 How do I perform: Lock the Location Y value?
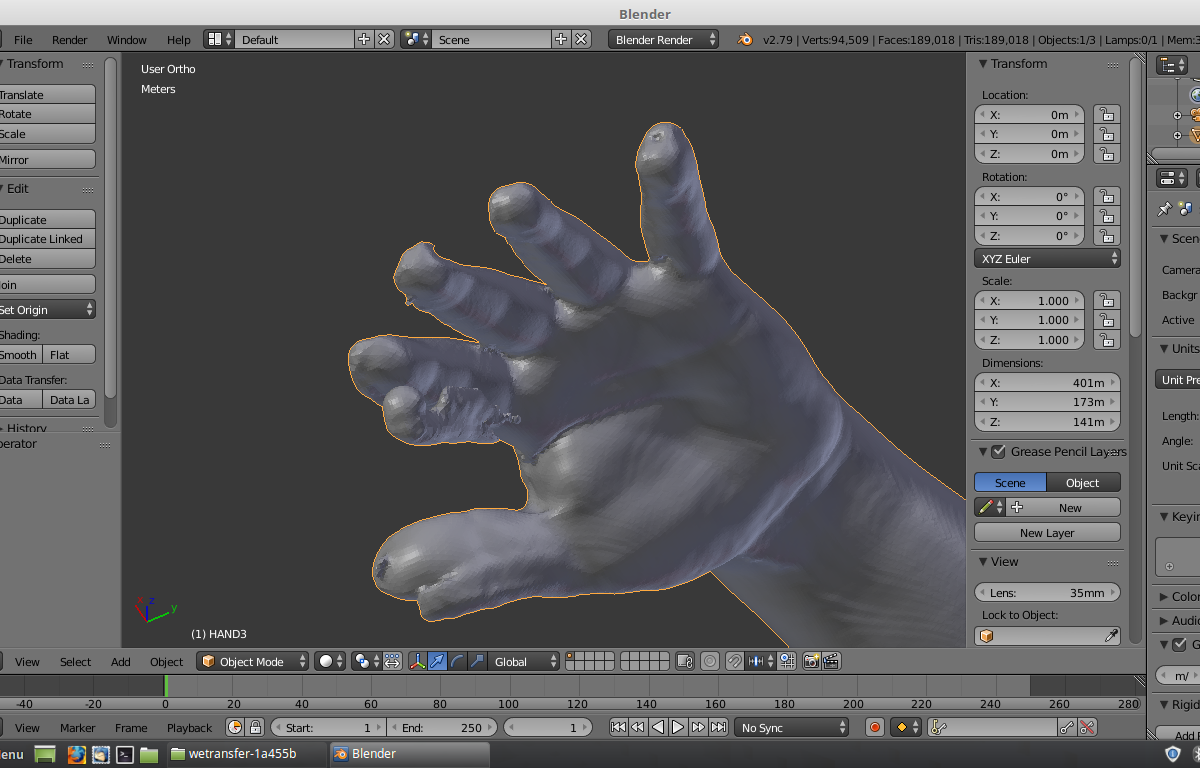point(1106,134)
